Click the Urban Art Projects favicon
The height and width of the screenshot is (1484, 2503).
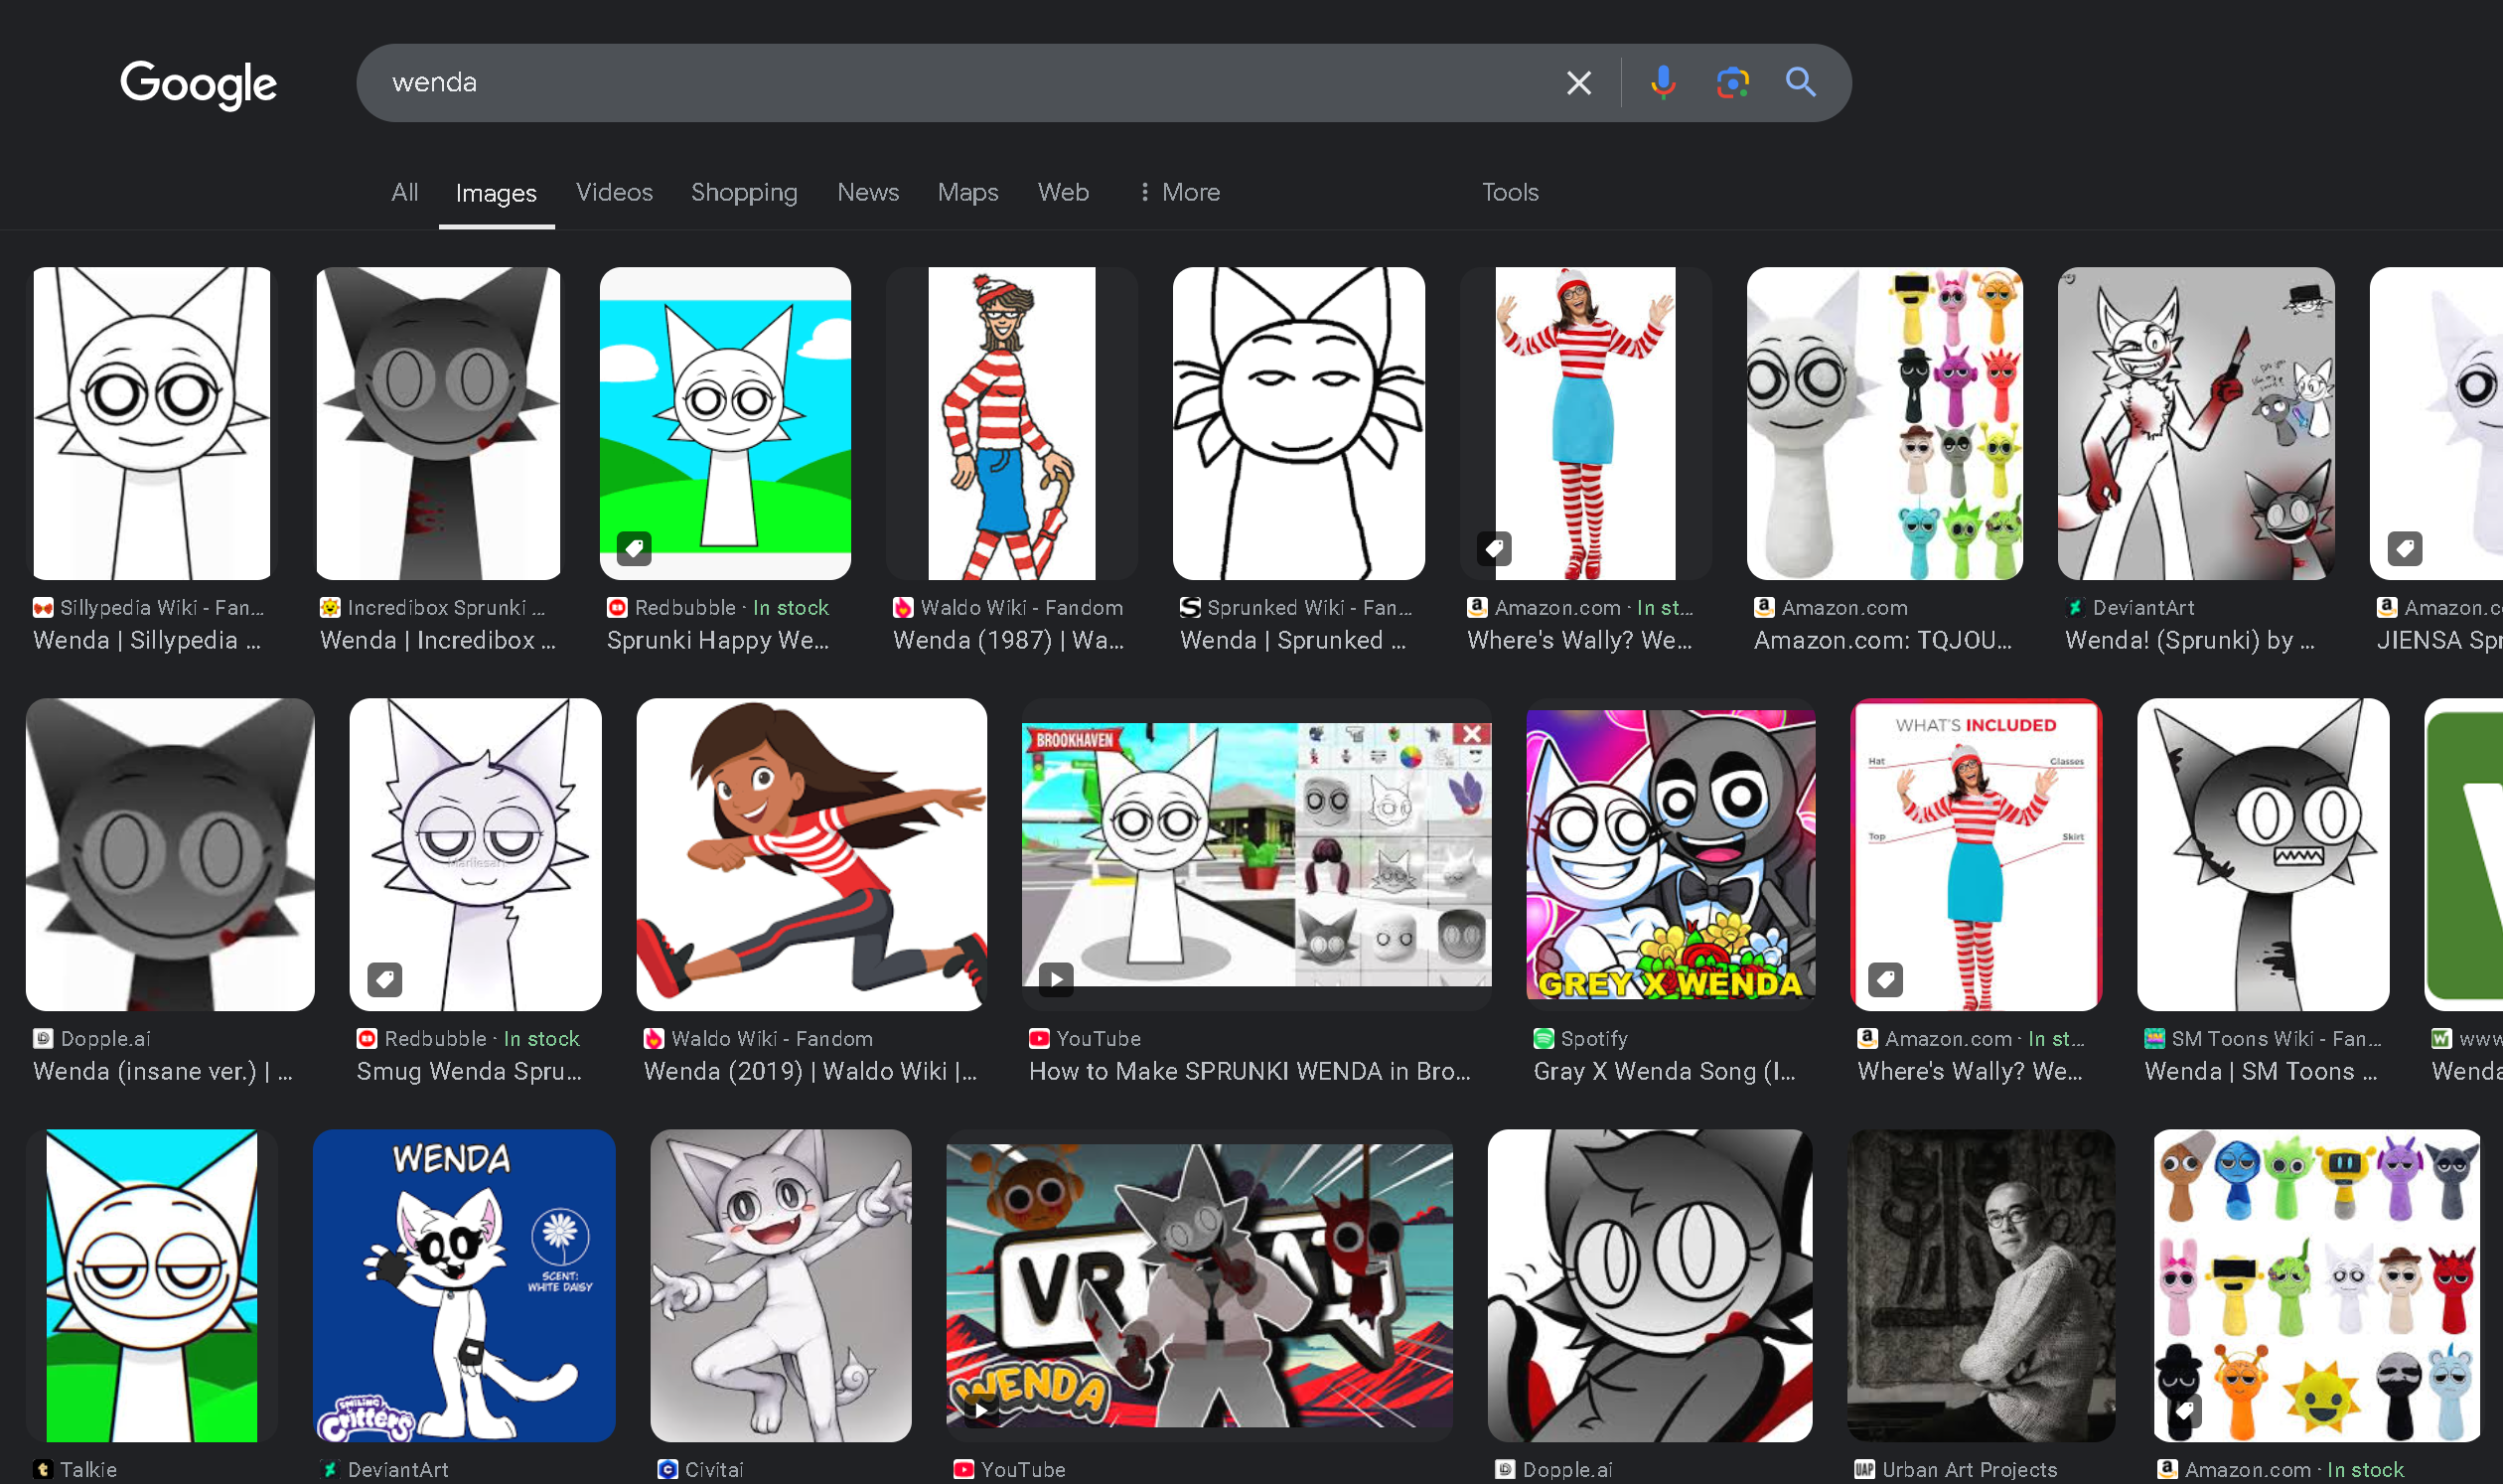(1864, 1469)
